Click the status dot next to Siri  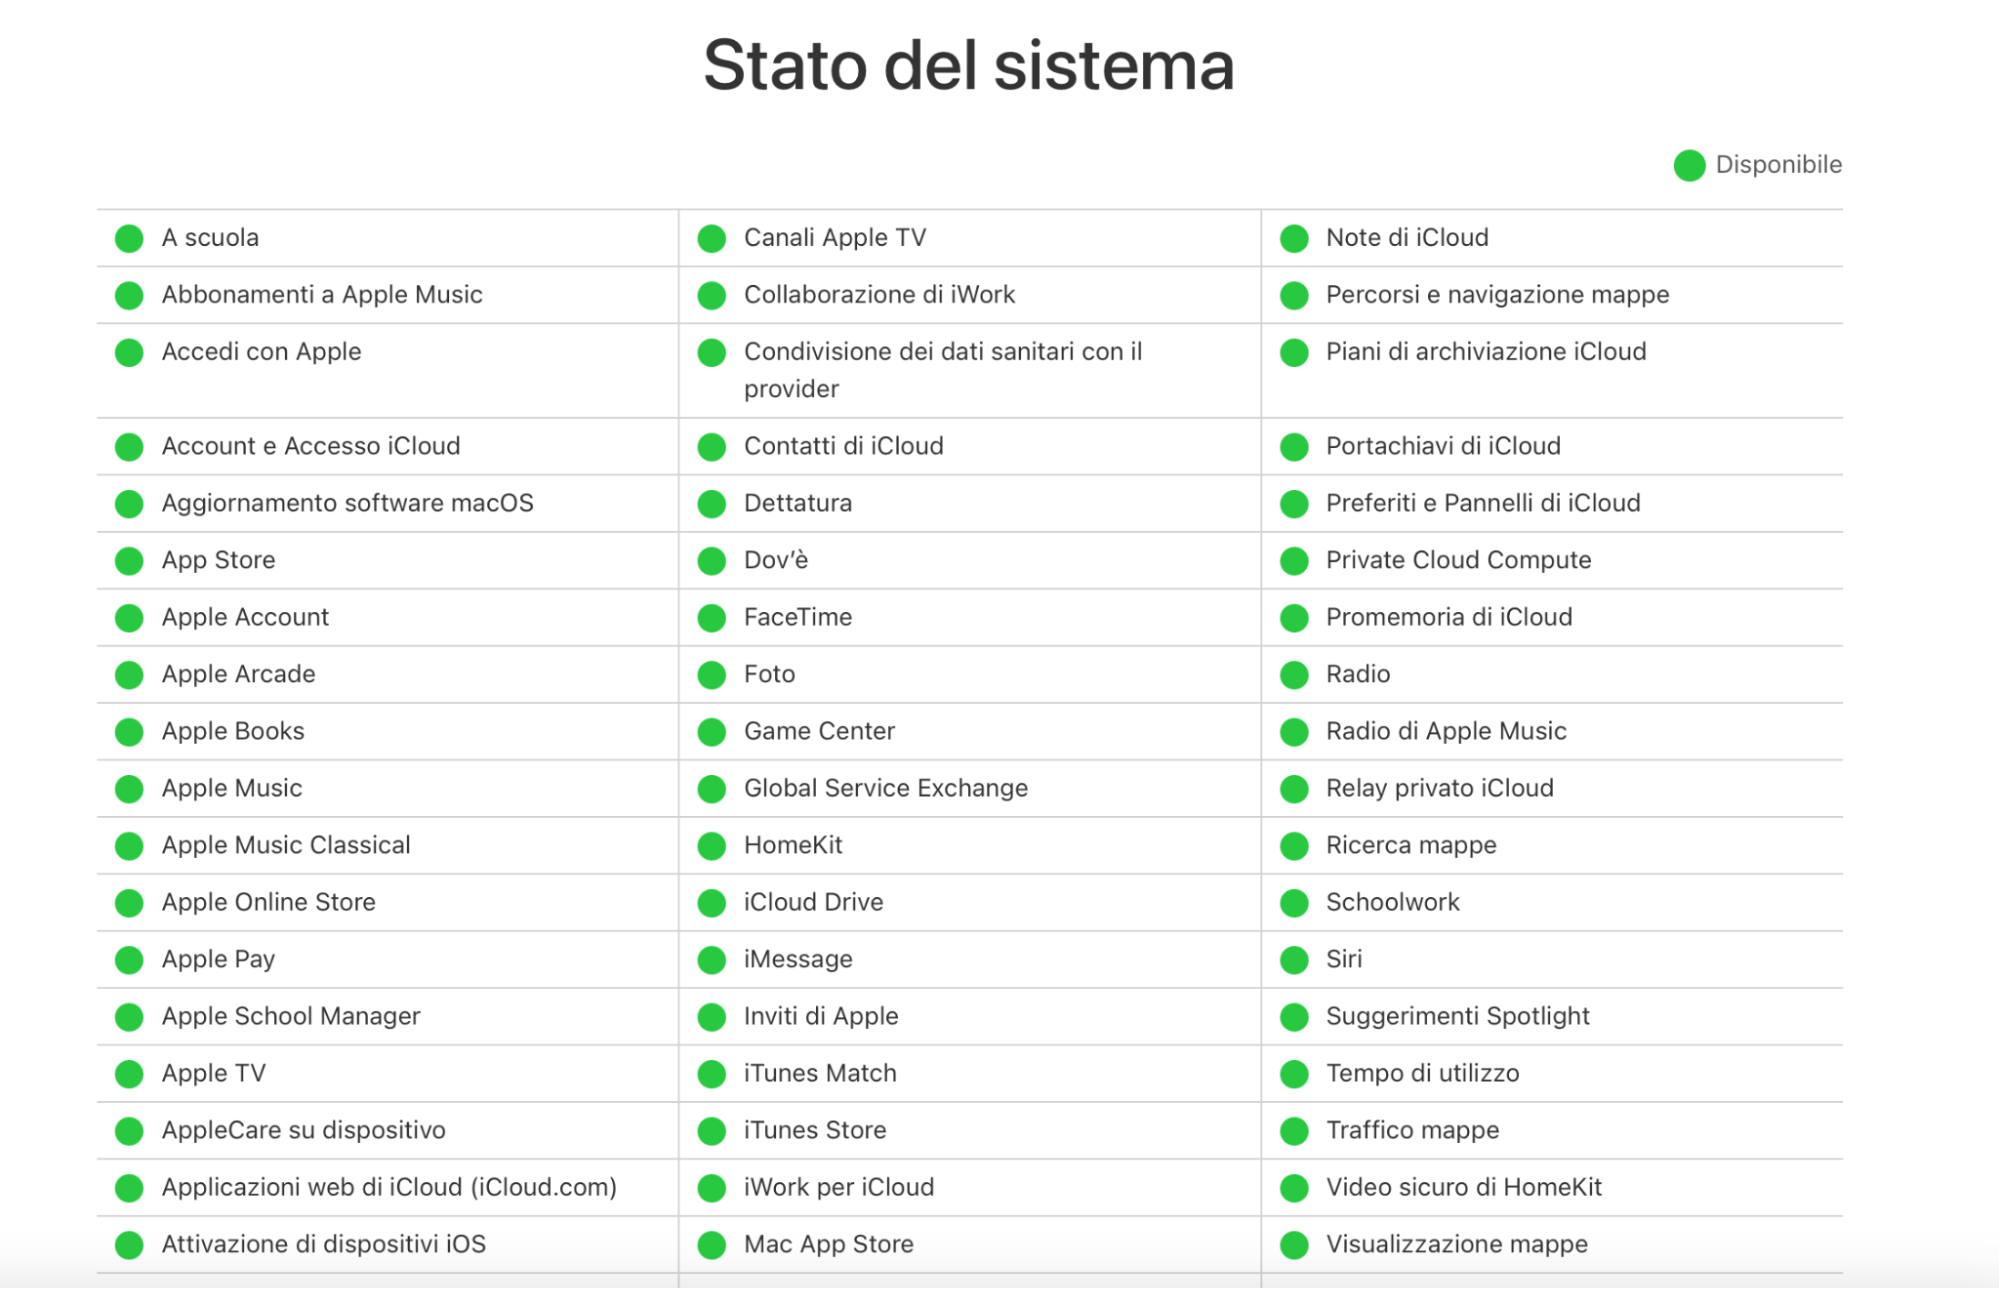tap(1293, 959)
